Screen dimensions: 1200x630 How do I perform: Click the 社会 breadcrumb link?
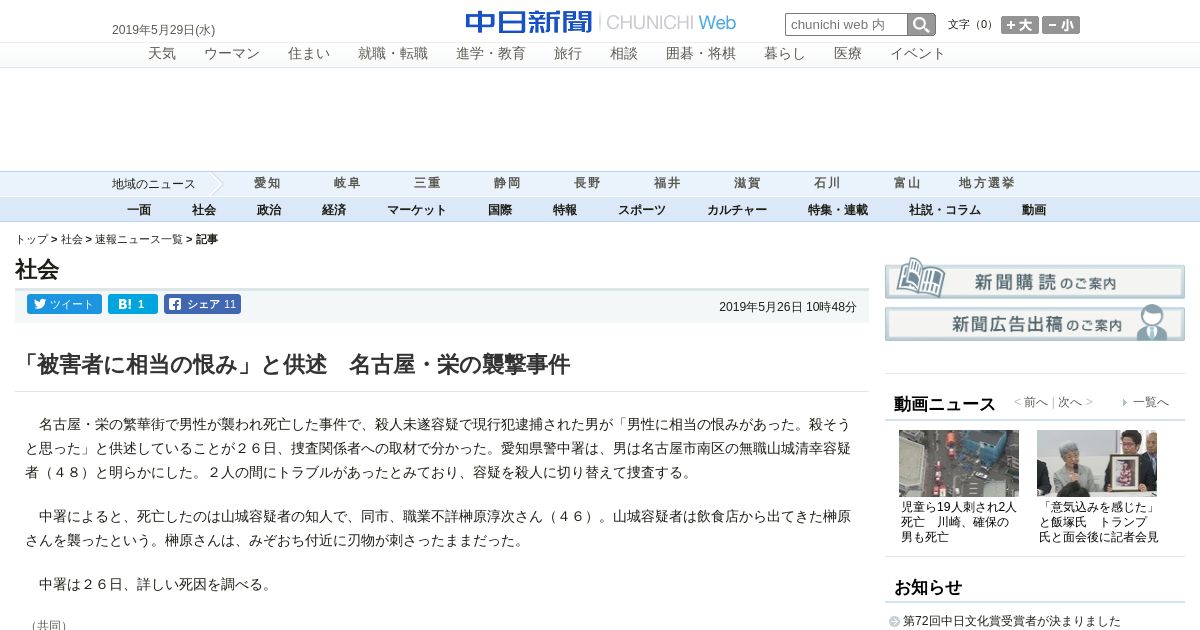pos(72,240)
